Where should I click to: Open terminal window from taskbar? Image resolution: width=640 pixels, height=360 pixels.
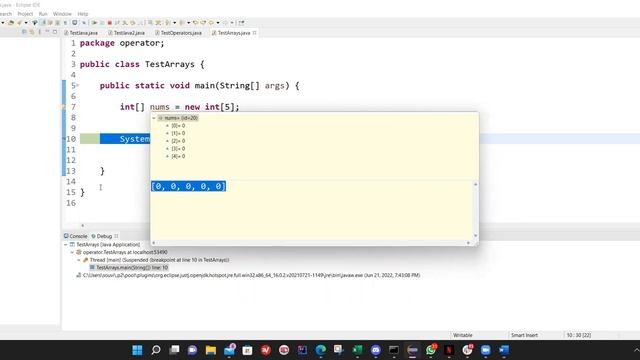pos(394,350)
